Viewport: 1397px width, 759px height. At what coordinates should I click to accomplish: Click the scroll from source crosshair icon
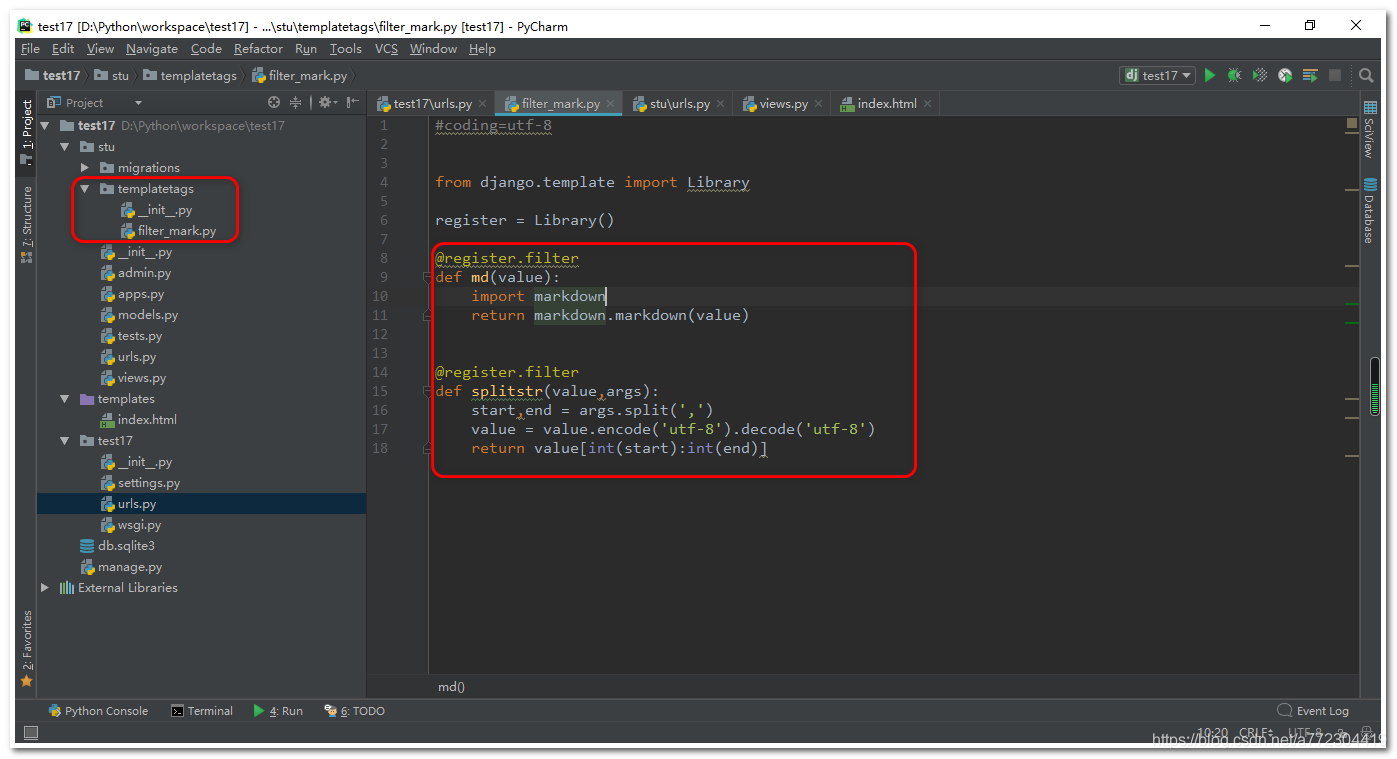pos(274,102)
